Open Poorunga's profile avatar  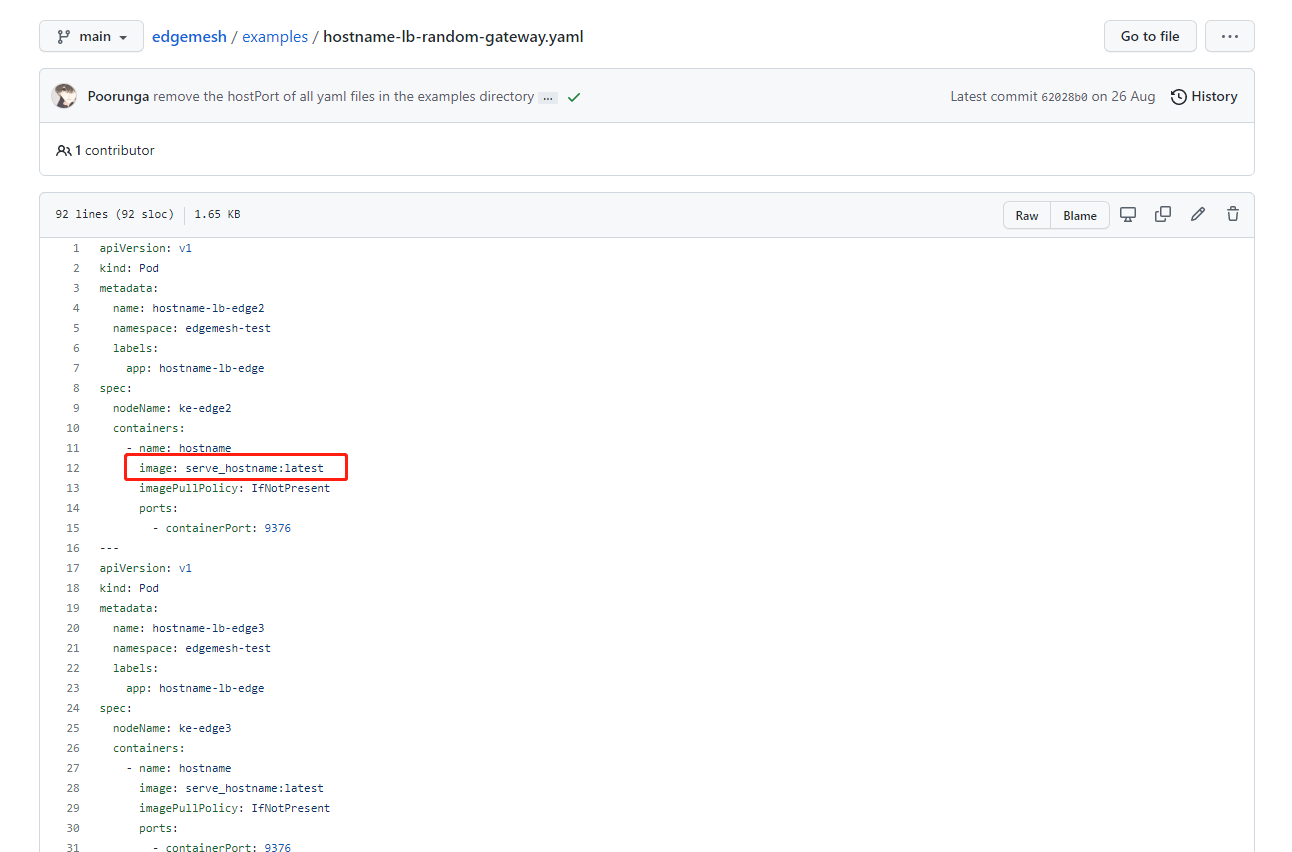point(64,96)
